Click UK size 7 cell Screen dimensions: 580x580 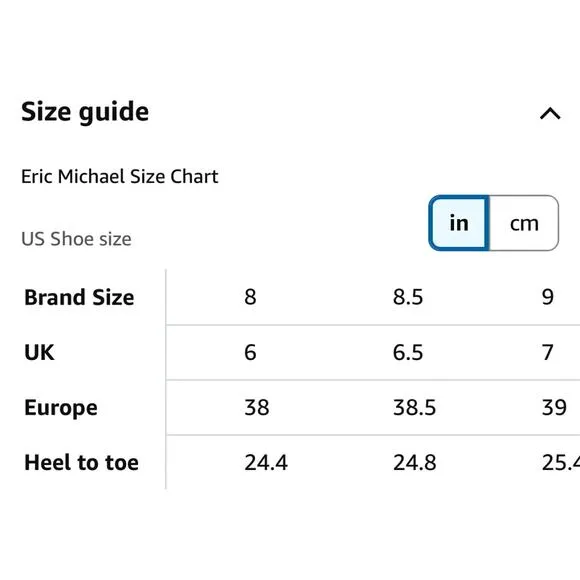point(548,352)
